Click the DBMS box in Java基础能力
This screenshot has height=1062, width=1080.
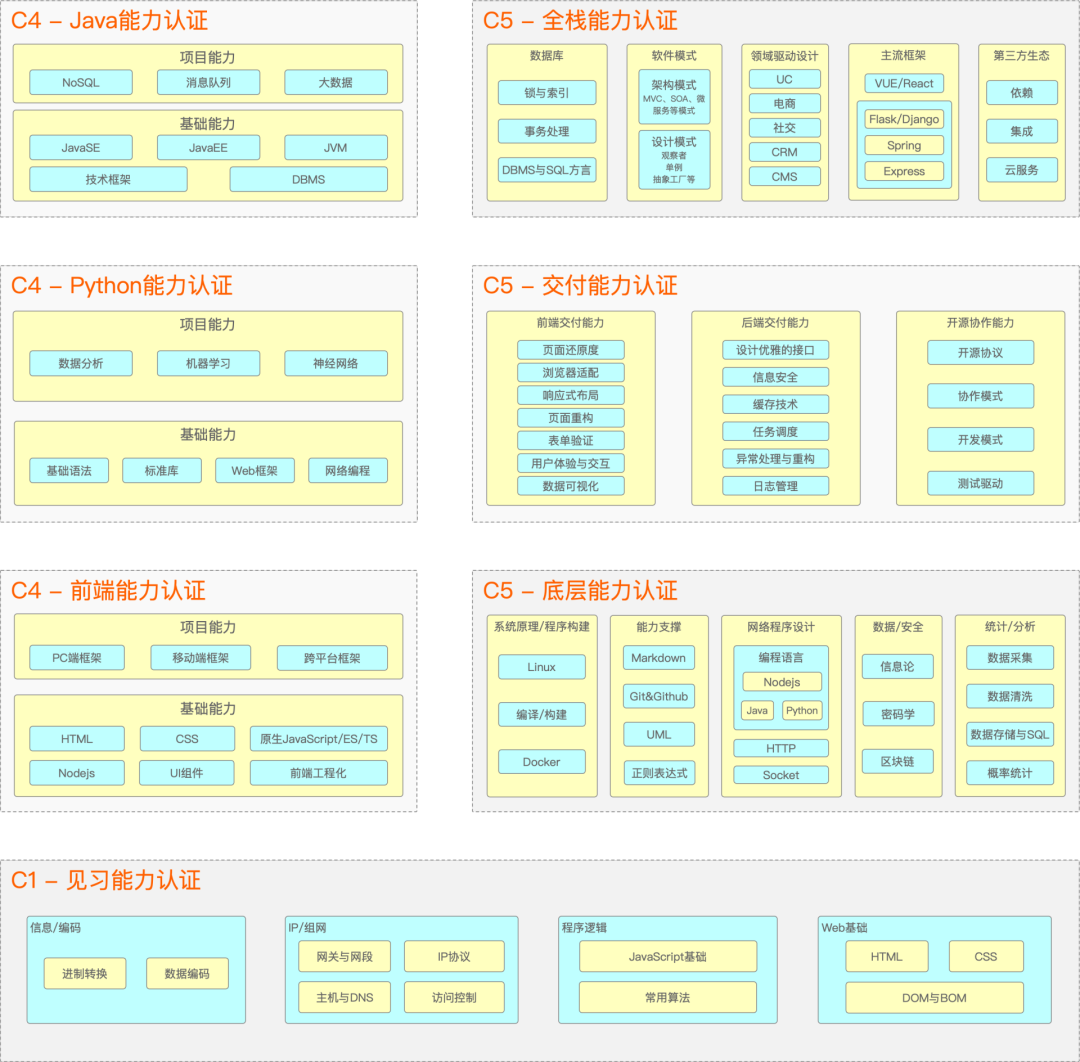[308, 179]
